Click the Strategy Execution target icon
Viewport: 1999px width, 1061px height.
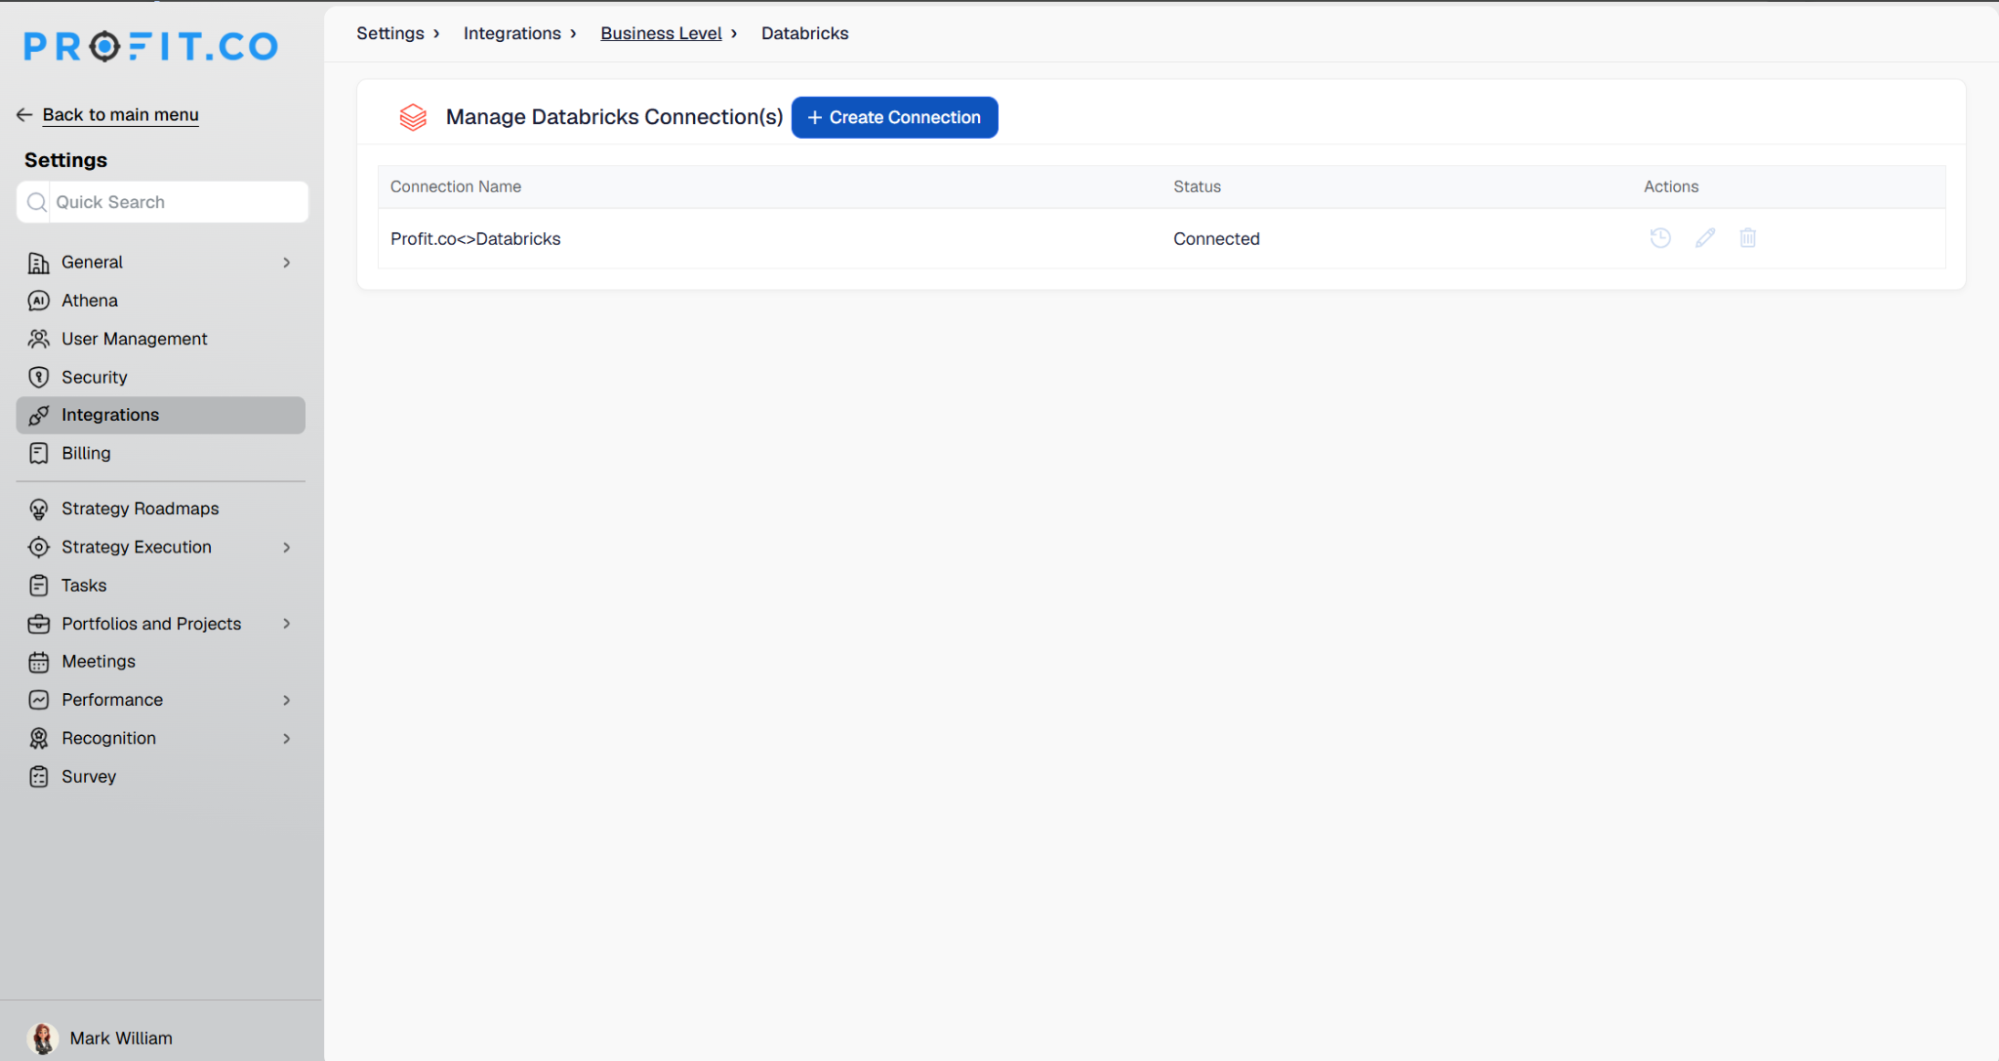[39, 547]
